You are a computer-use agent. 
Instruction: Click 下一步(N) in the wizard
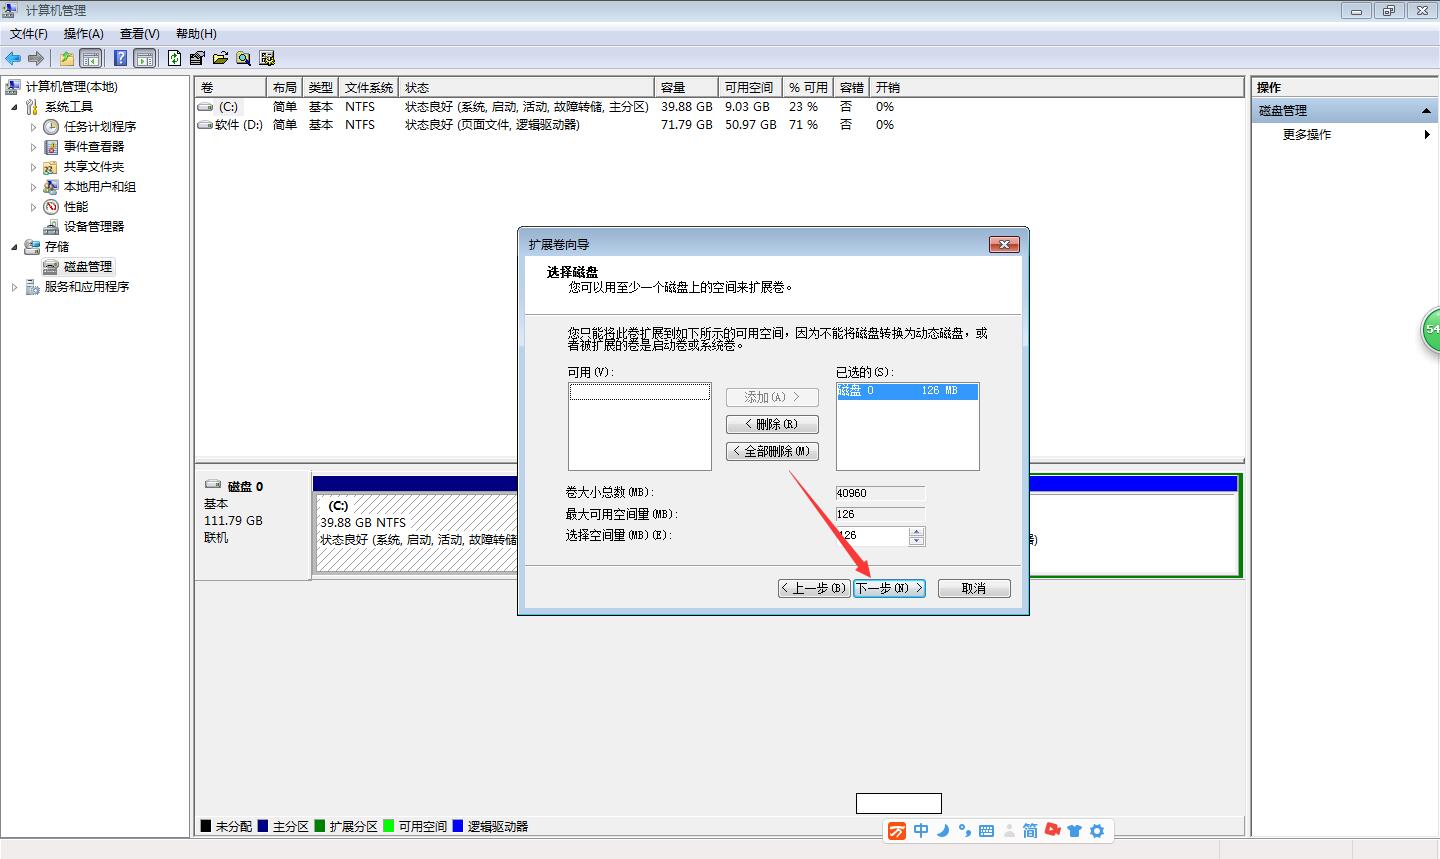click(x=889, y=588)
